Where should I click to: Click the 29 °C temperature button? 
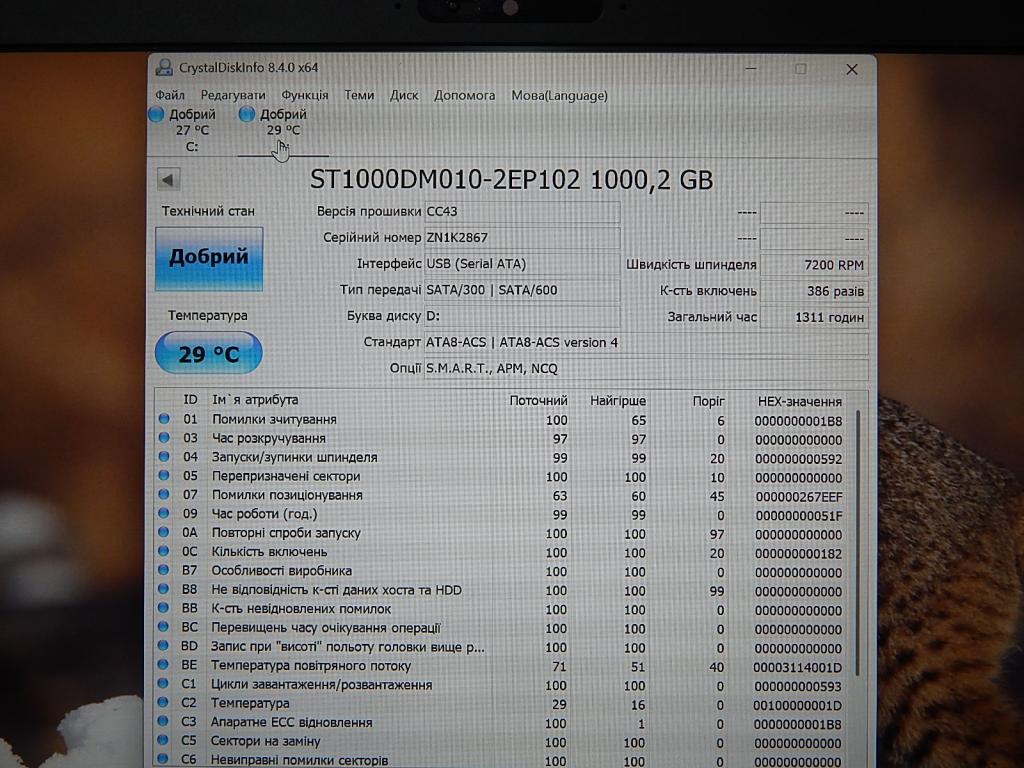(x=209, y=354)
